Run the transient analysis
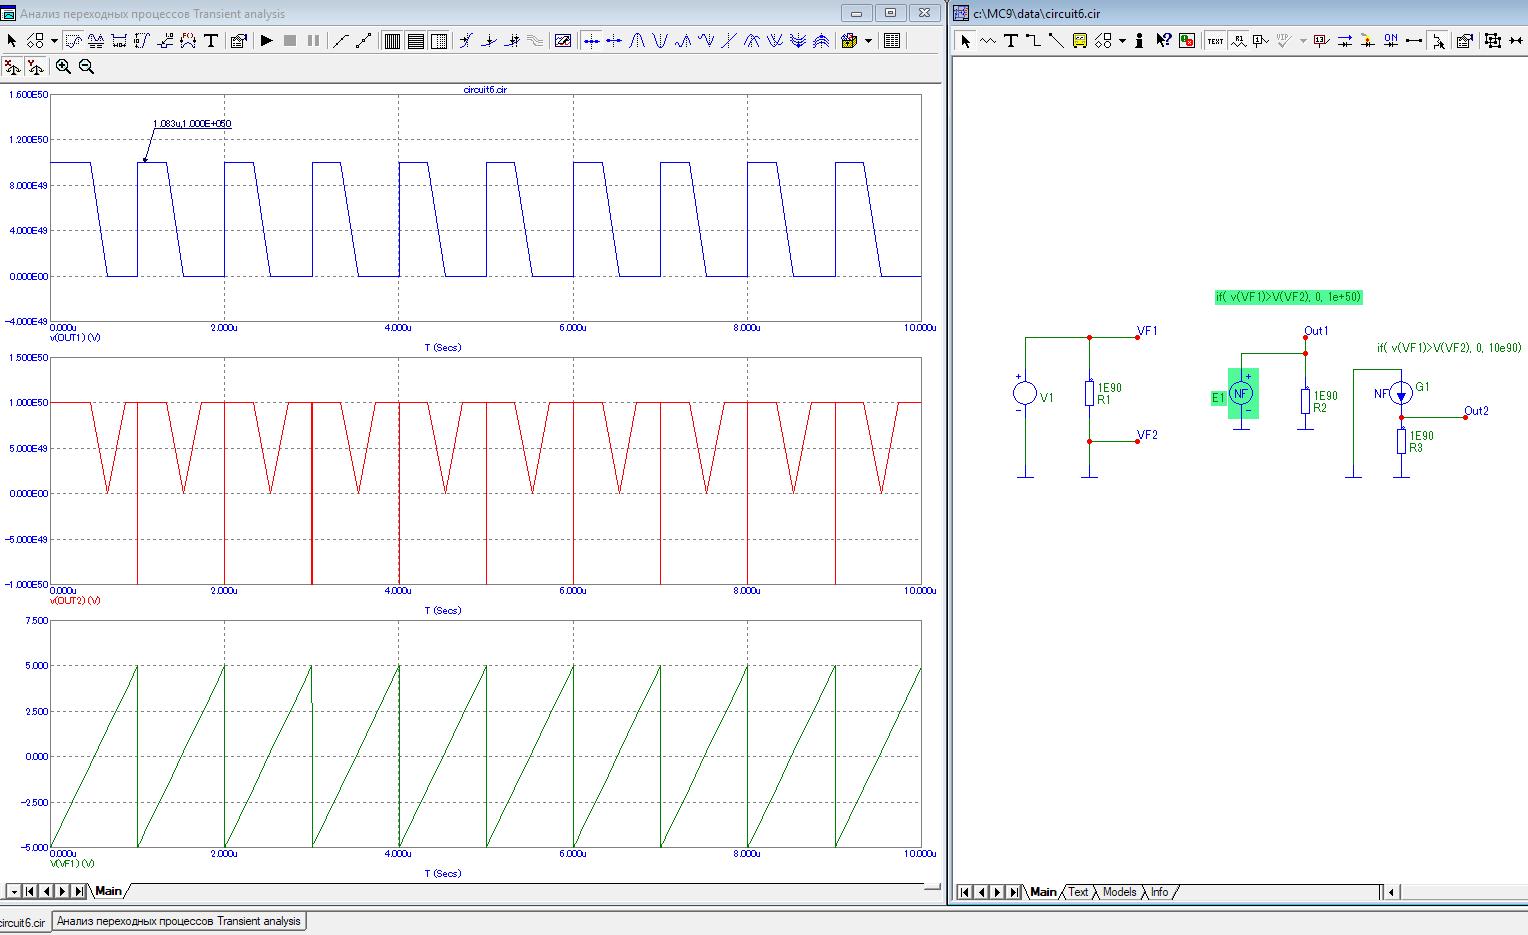 tap(266, 41)
